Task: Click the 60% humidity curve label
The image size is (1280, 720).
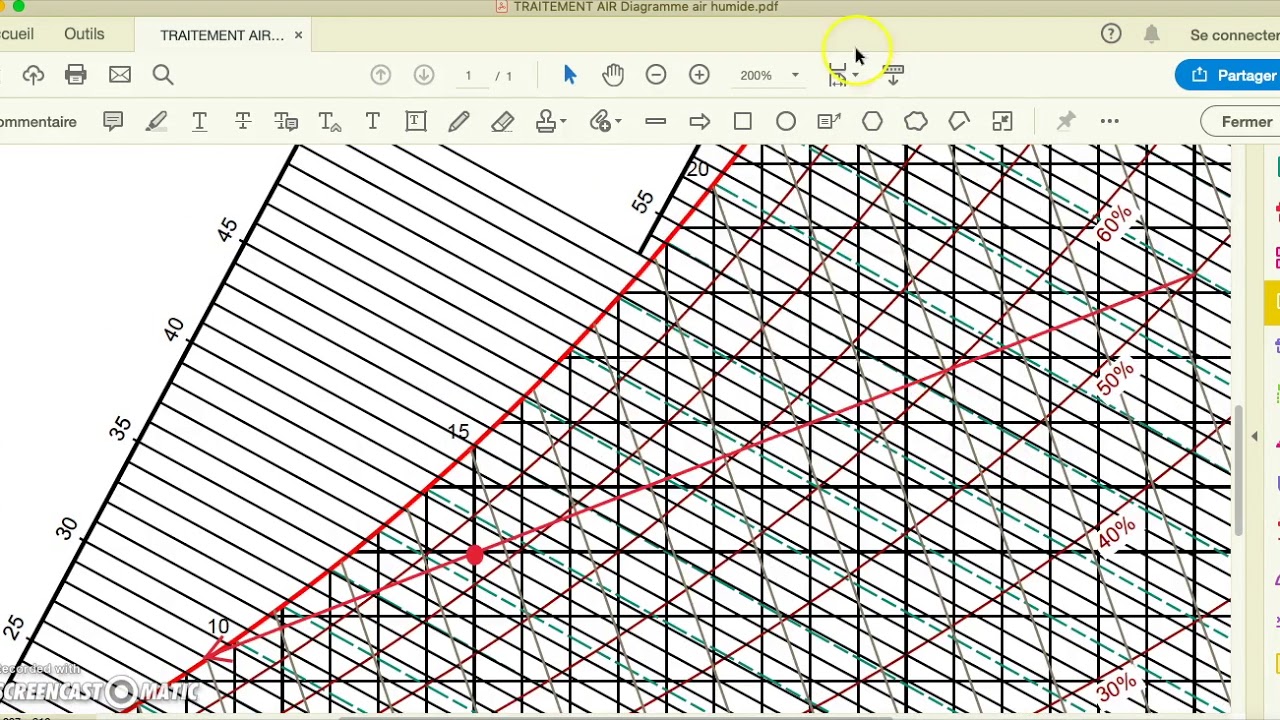Action: 1113,223
